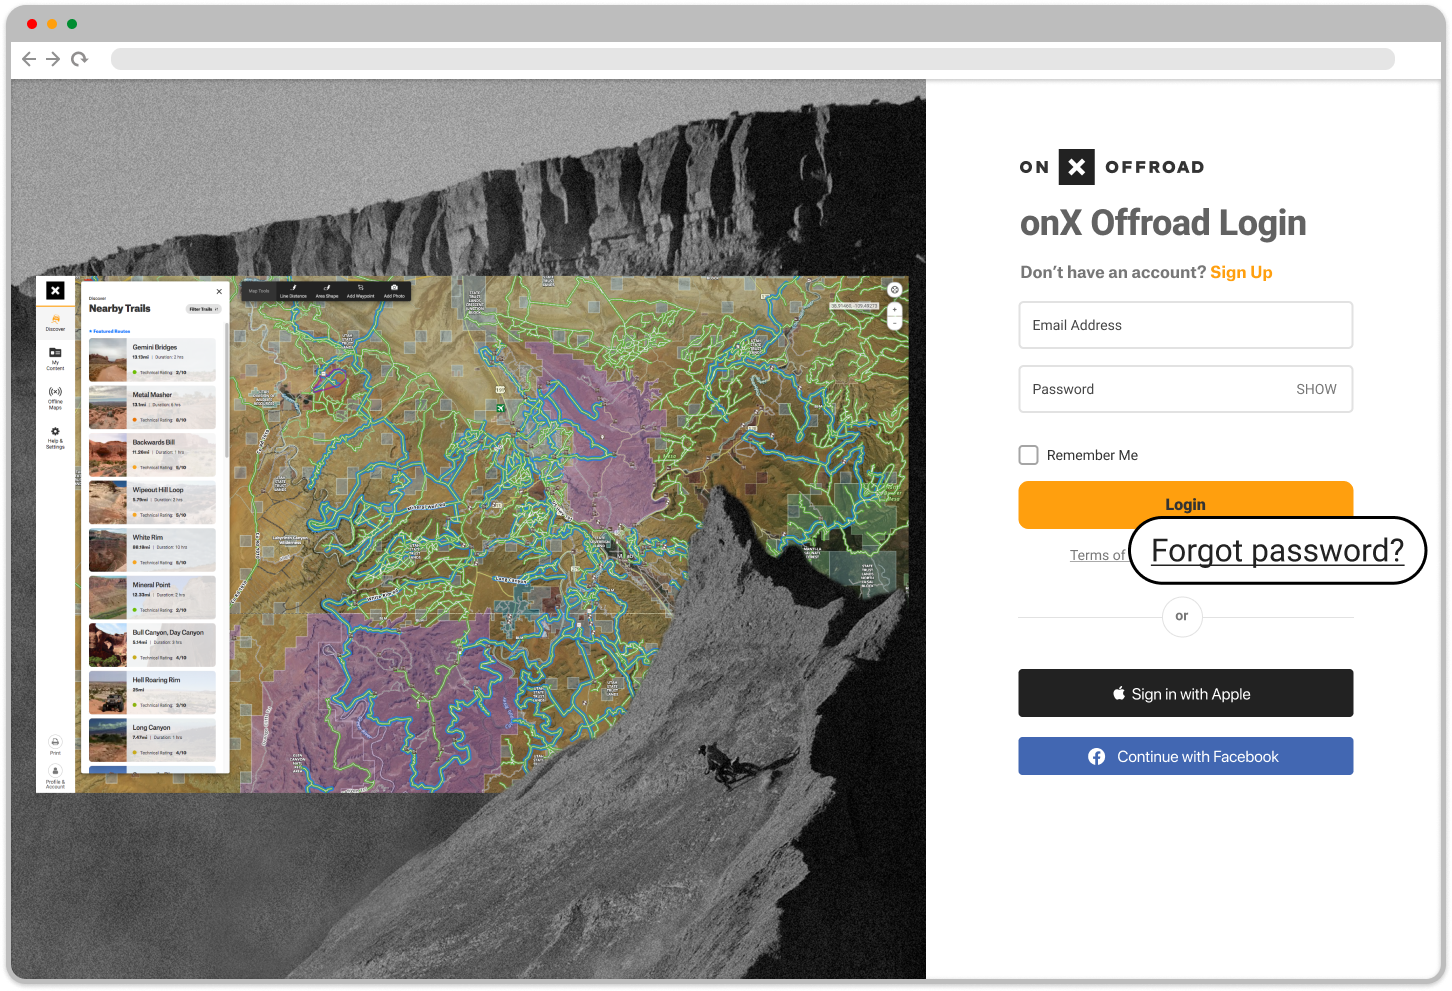Open the map layers control
The image size is (1452, 991).
coord(894,289)
